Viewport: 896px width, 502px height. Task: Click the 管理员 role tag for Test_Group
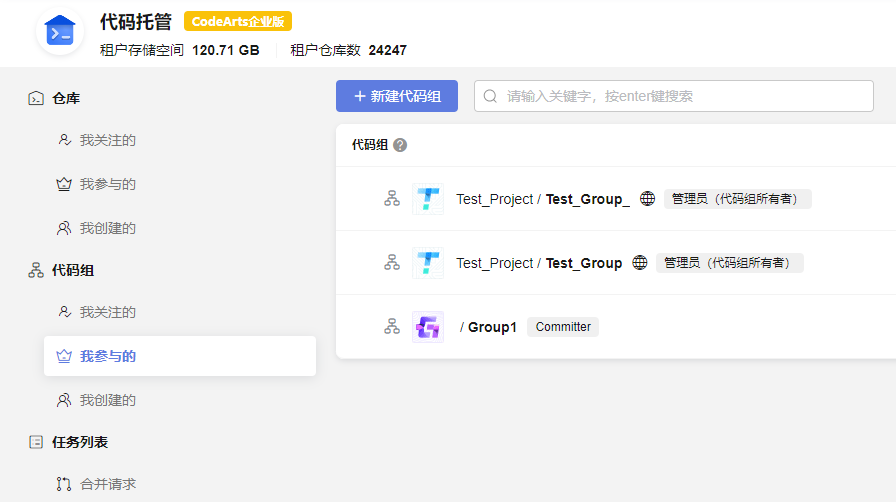click(x=730, y=263)
